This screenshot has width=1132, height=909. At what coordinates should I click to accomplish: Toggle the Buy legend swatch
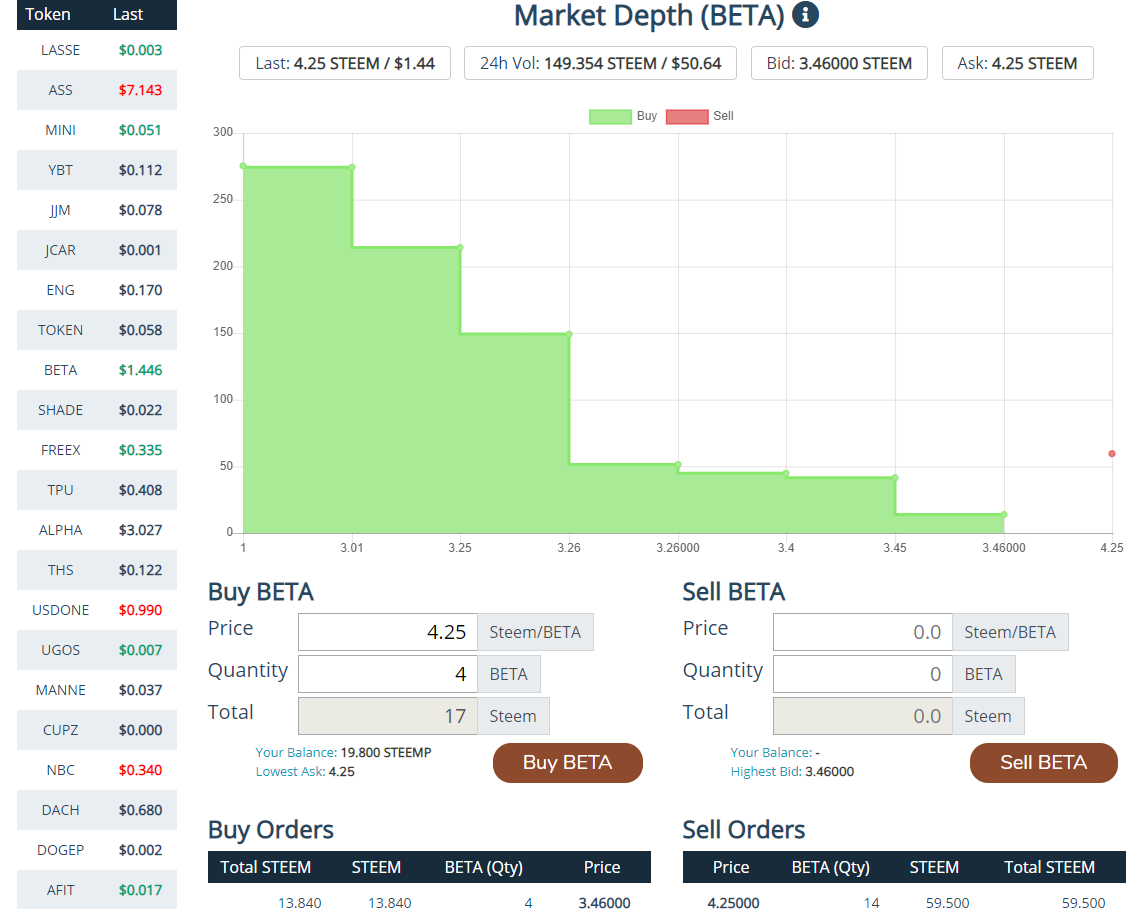[610, 116]
